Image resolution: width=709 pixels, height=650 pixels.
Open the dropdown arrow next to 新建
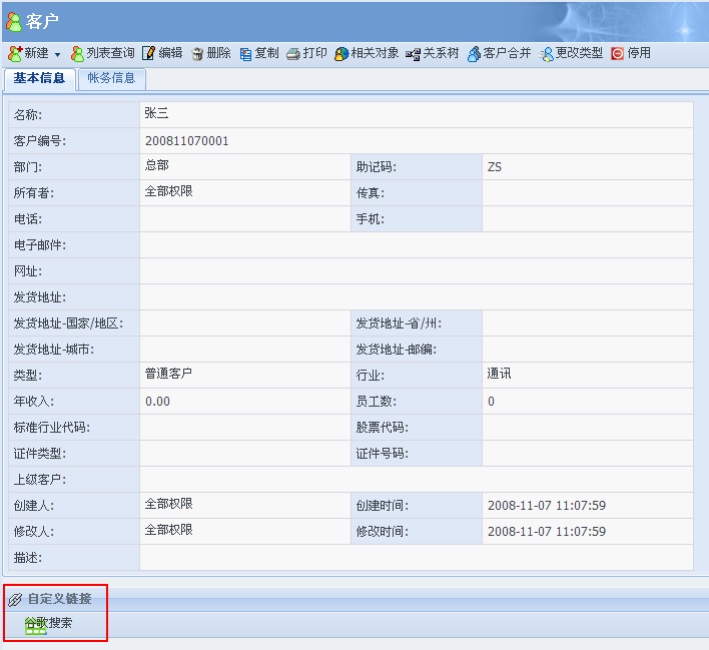(57, 54)
